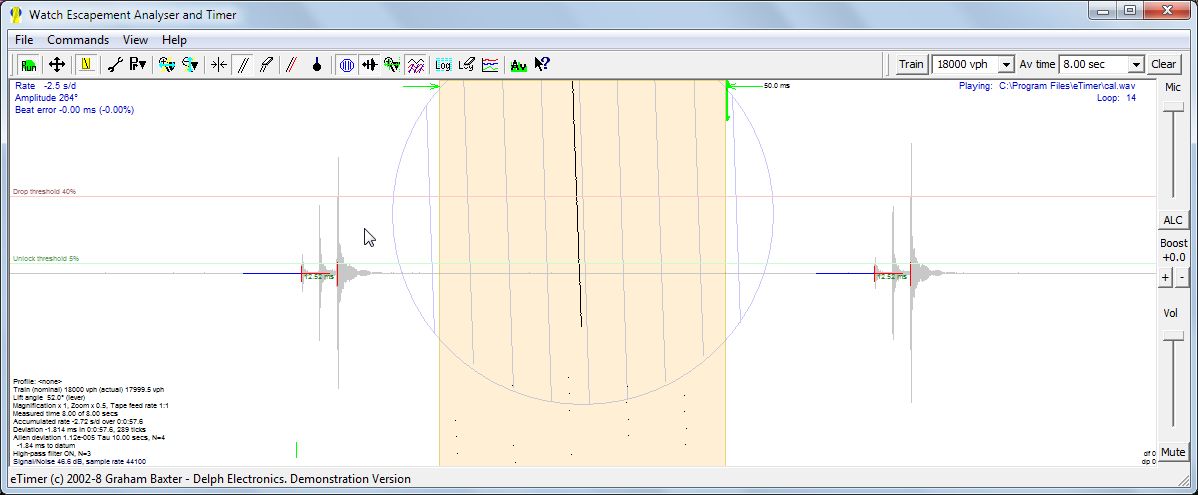Click the green Run toolbar button
Viewport: 1198px width, 495px height.
29,65
